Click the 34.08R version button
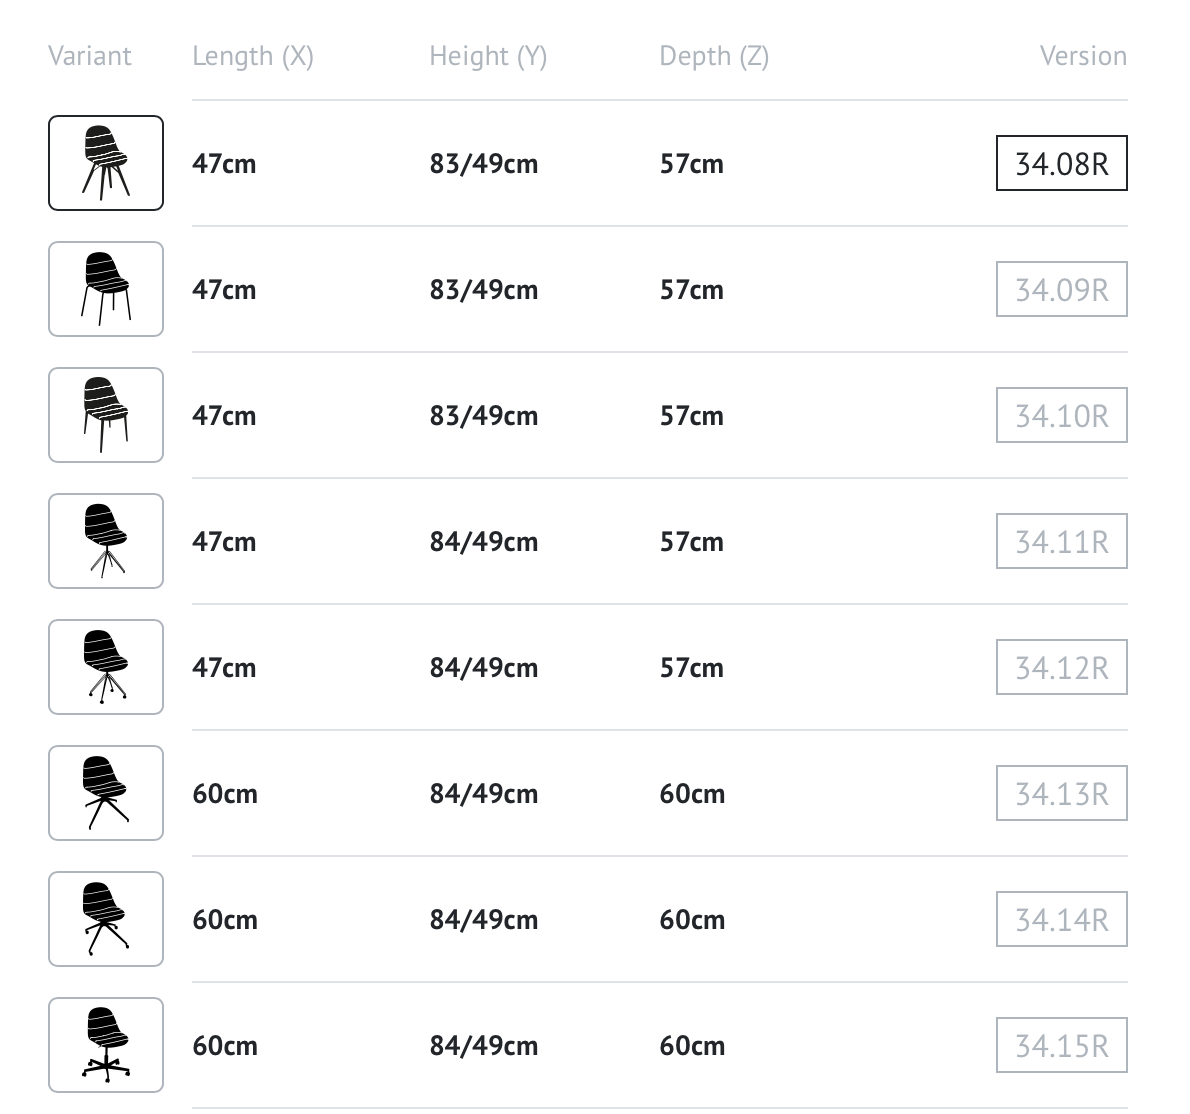1190x1114 pixels. point(1062,163)
